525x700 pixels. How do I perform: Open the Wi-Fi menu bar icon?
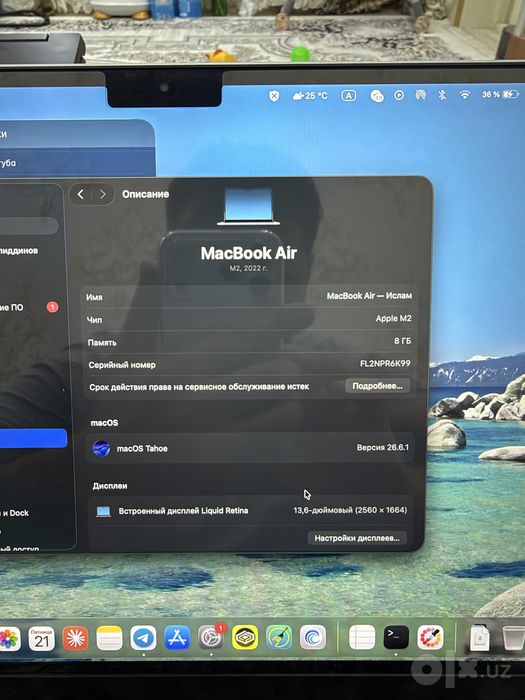click(465, 95)
